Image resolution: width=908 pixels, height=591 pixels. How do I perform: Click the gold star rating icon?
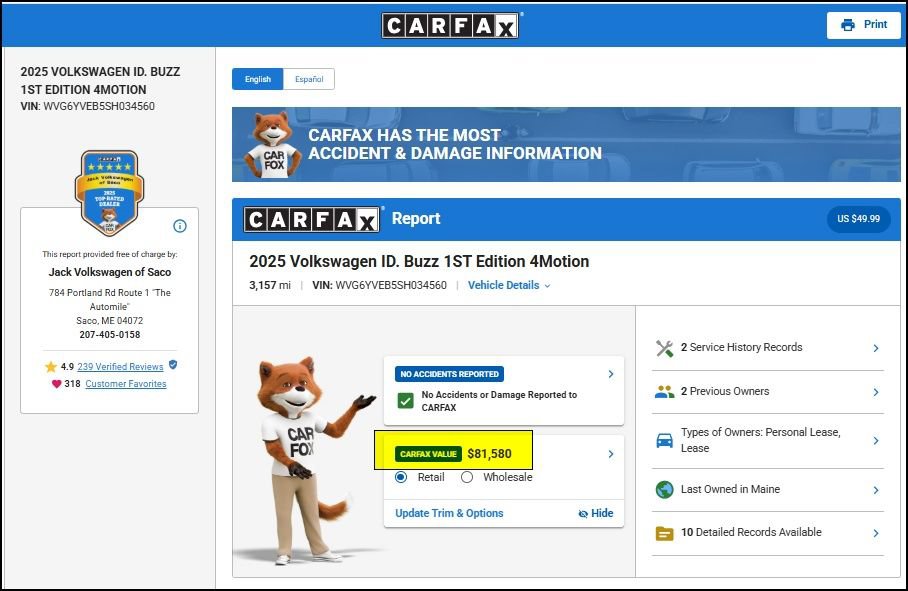click(x=51, y=366)
